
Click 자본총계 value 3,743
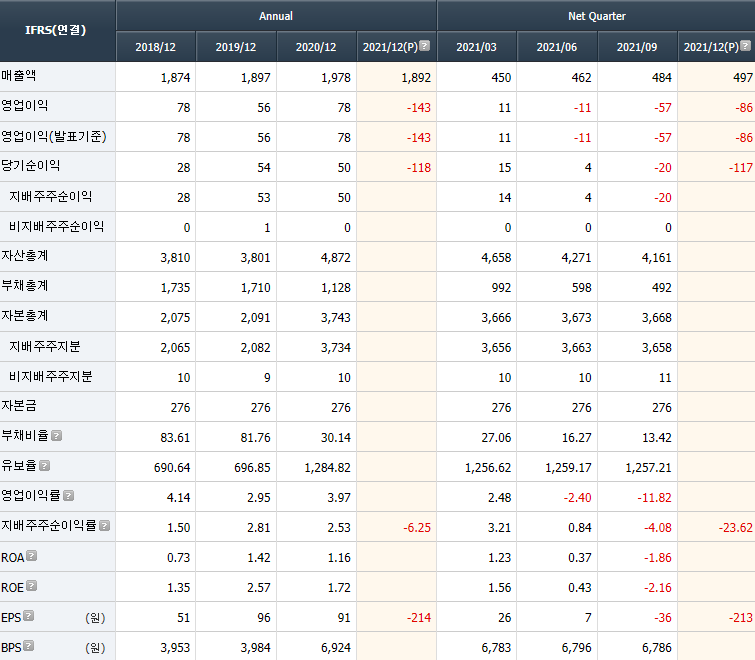336,318
